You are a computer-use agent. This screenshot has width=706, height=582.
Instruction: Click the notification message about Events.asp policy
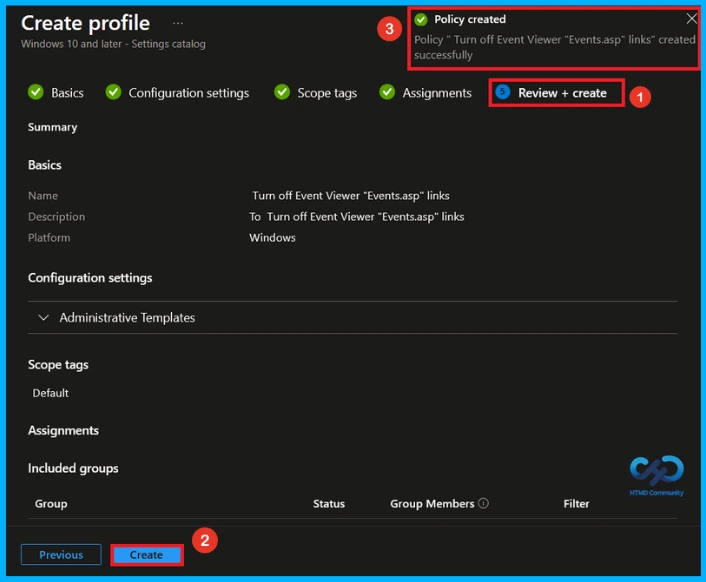(555, 47)
